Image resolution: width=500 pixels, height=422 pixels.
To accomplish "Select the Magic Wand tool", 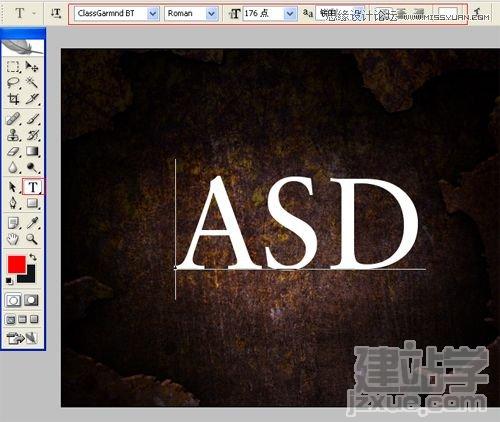I will tap(32, 82).
